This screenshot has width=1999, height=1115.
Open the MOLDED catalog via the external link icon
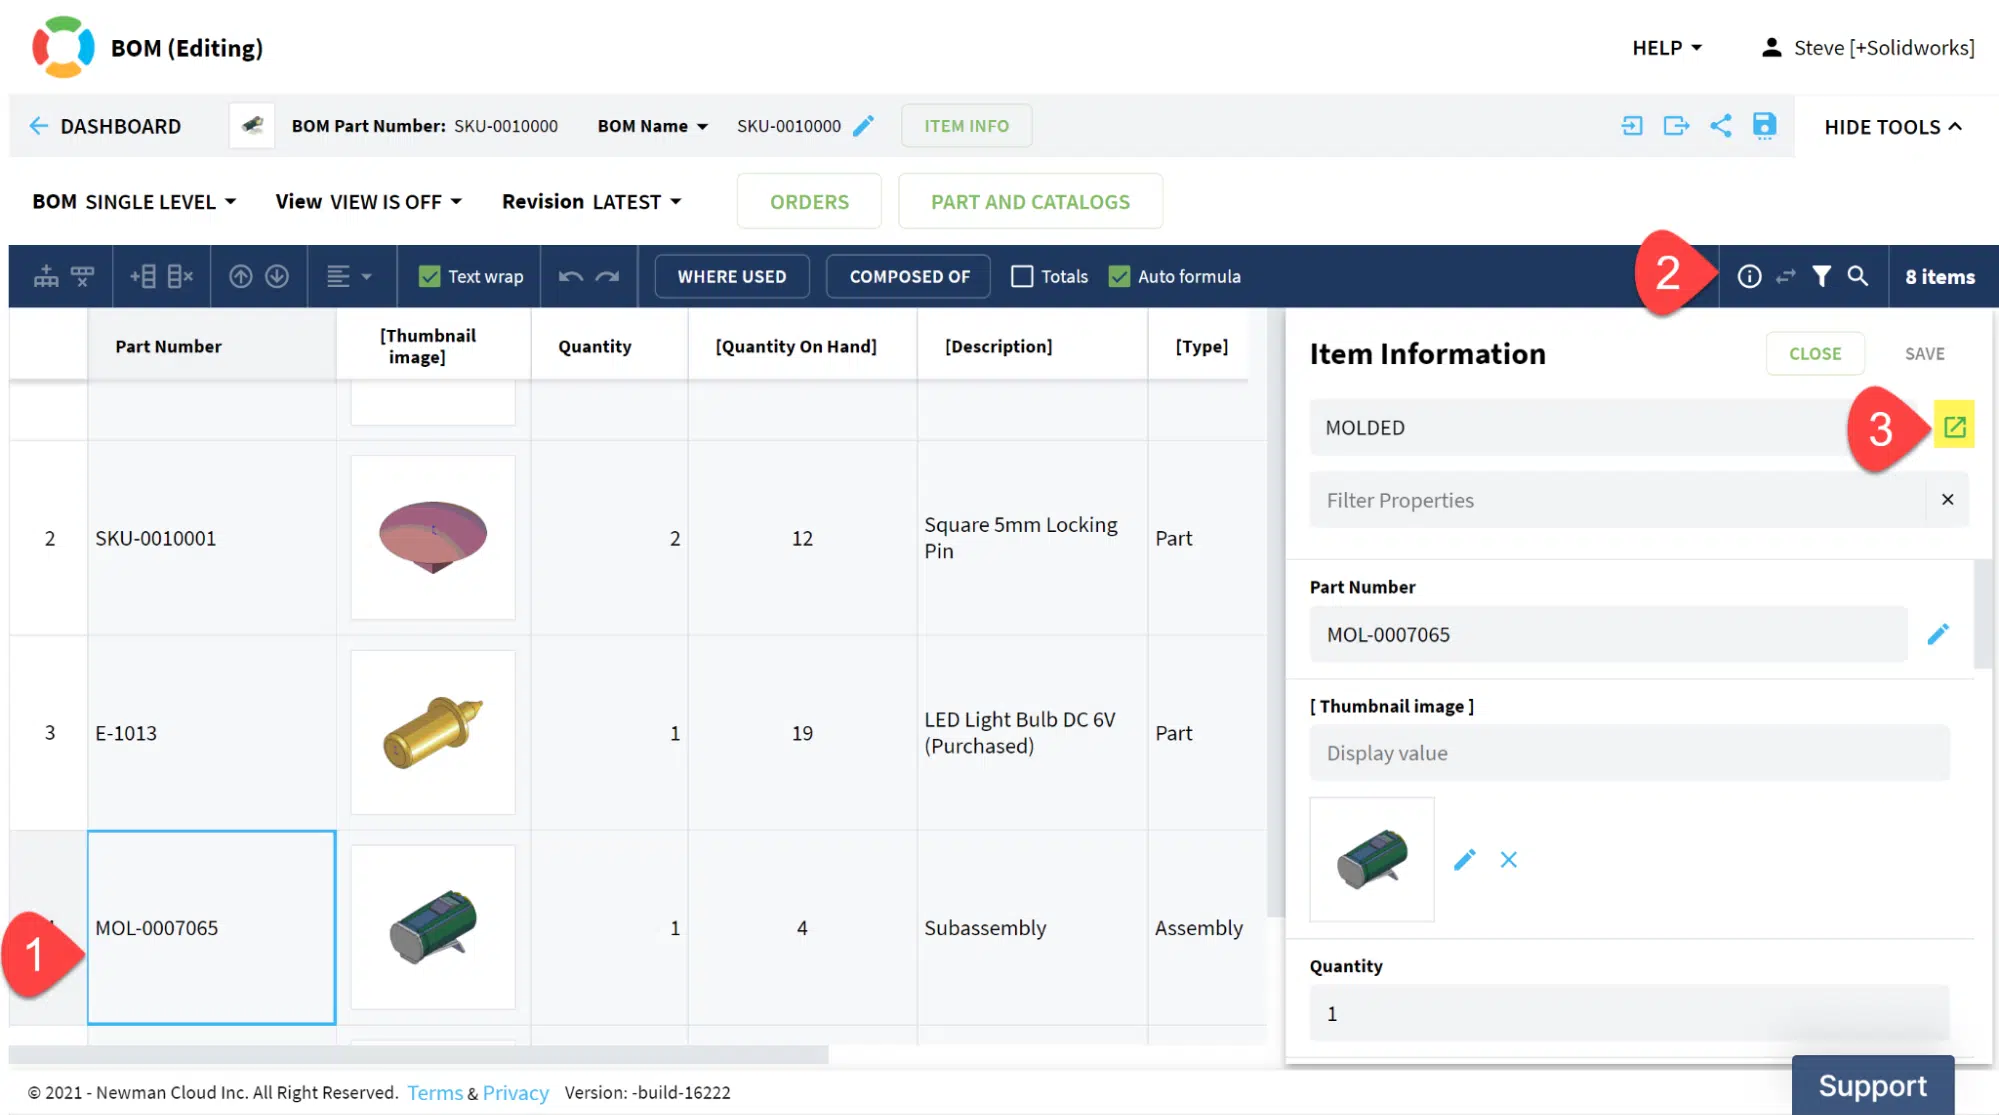pyautogui.click(x=1954, y=427)
